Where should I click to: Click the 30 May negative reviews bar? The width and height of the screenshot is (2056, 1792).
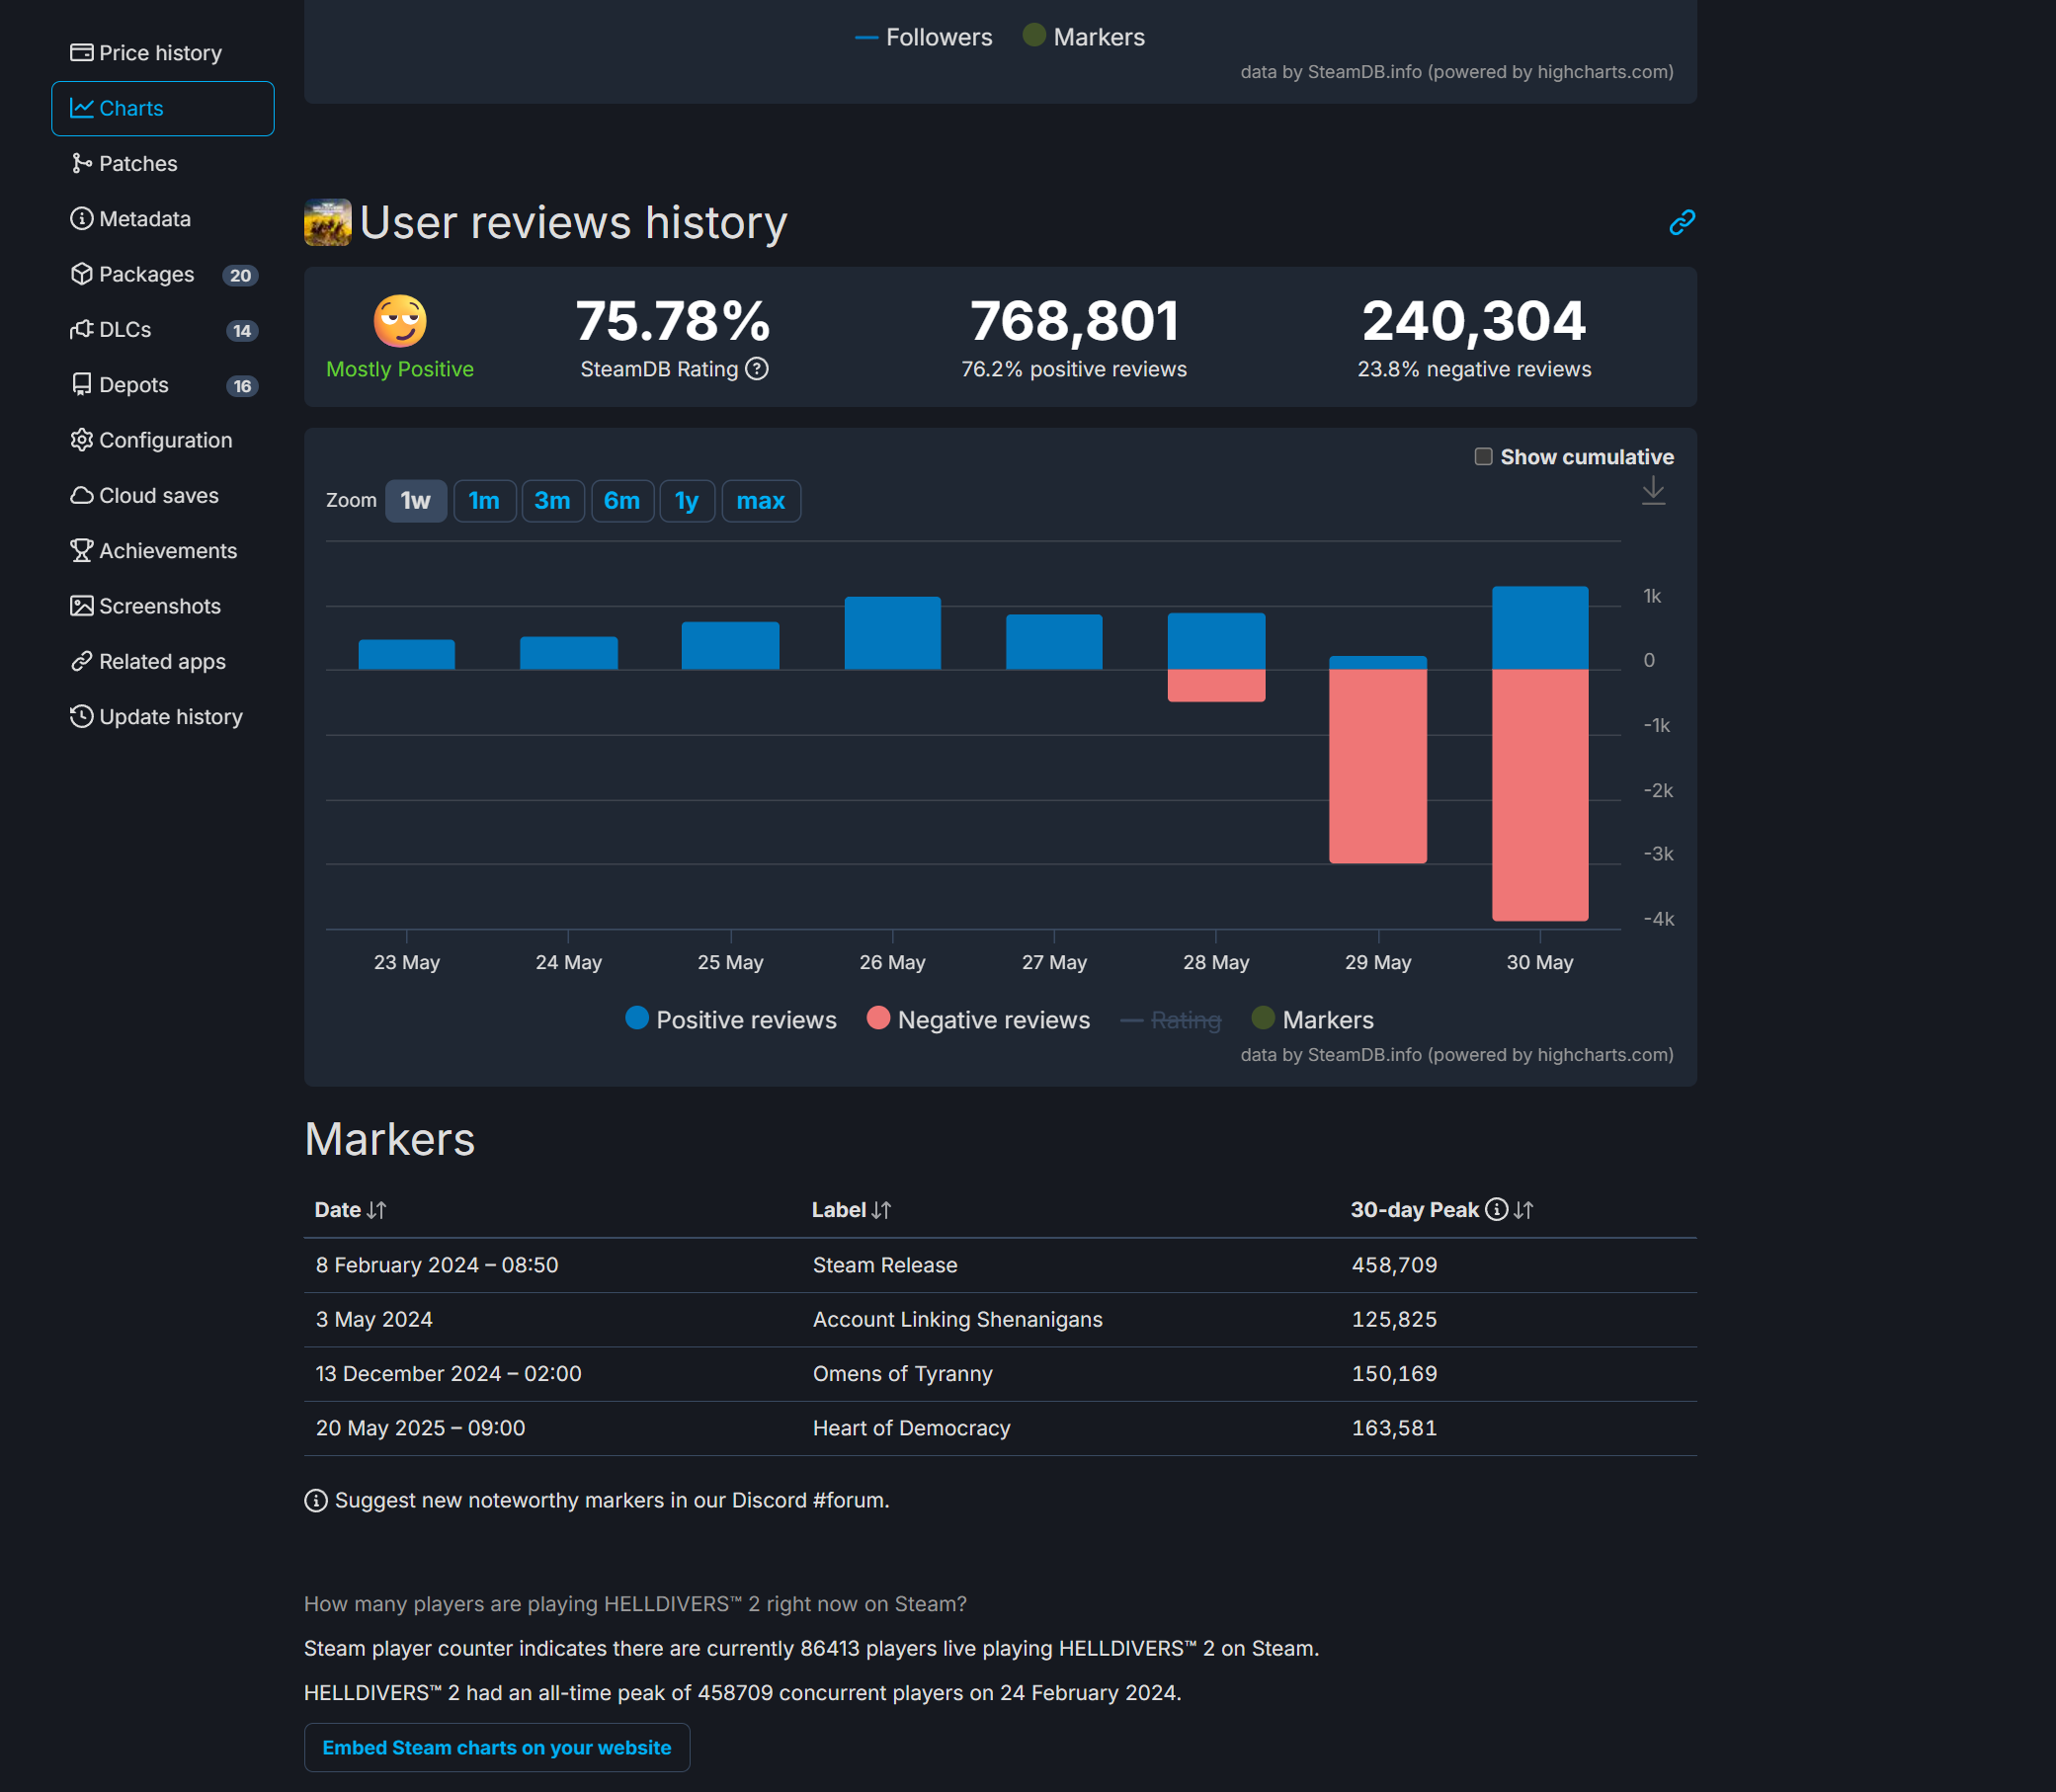[x=1540, y=795]
